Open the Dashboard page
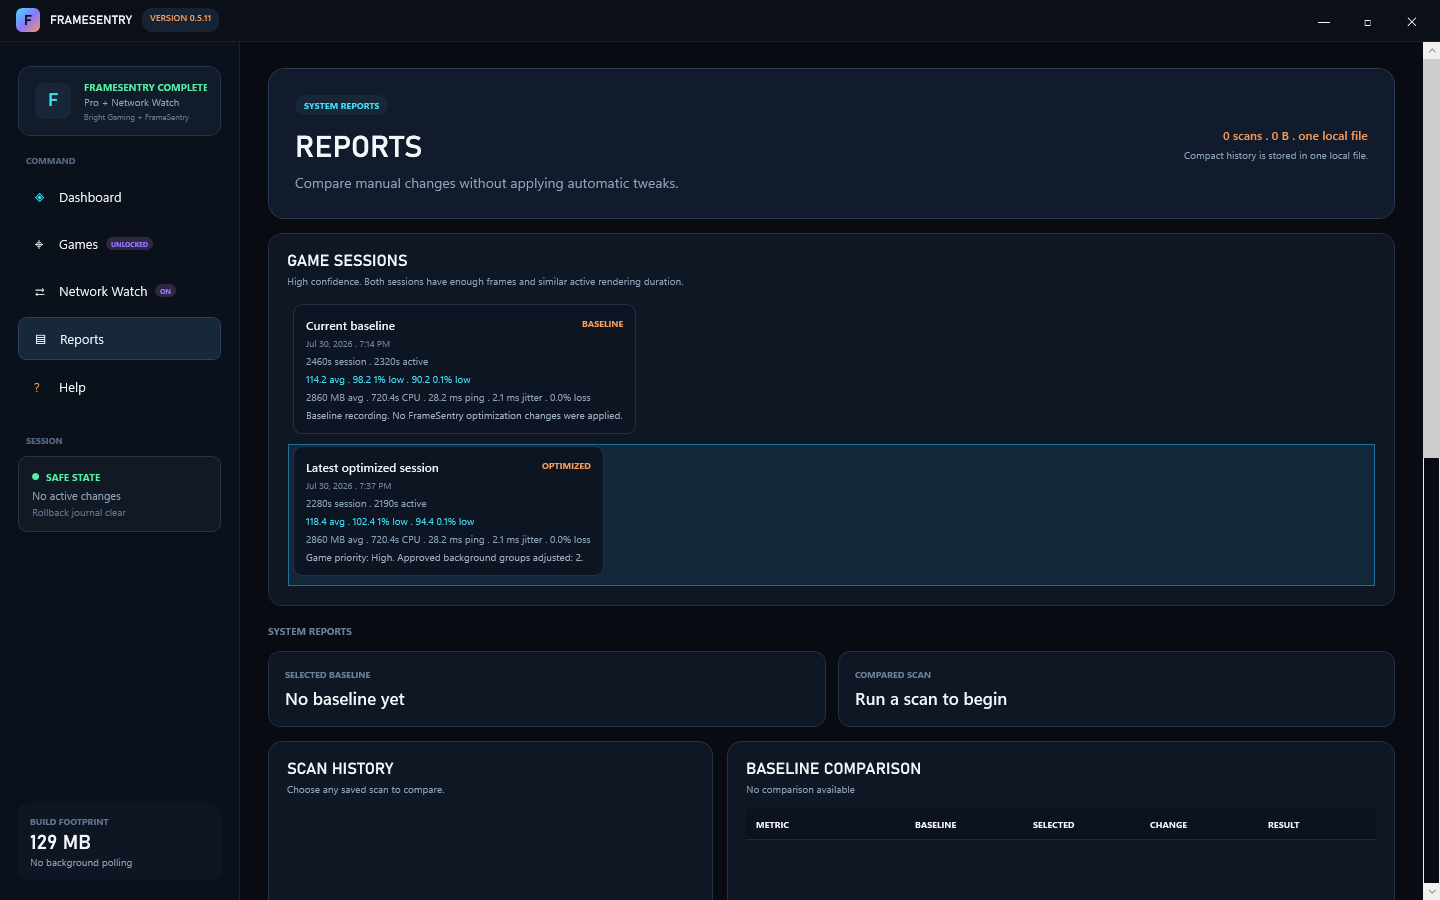The image size is (1440, 900). (119, 197)
